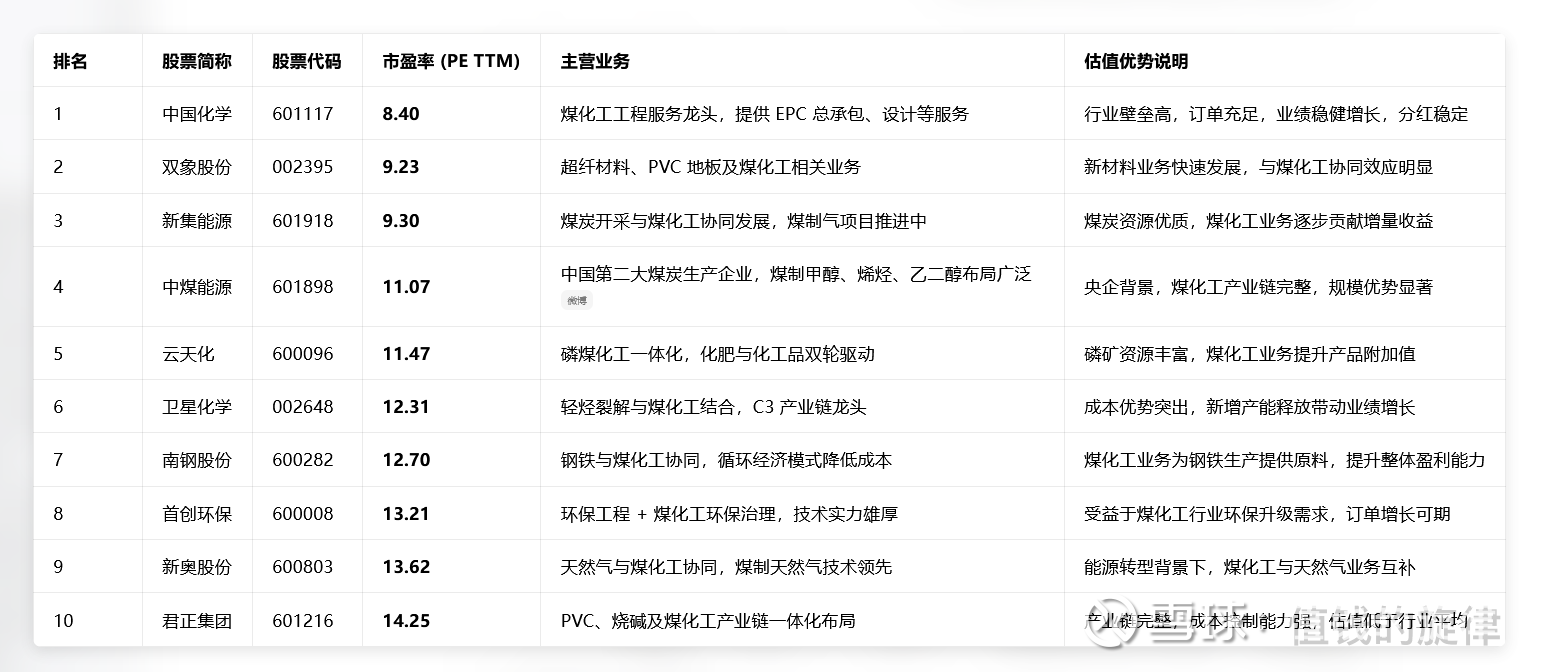
Task: Click the 中国化学 stock name
Action: (197, 114)
